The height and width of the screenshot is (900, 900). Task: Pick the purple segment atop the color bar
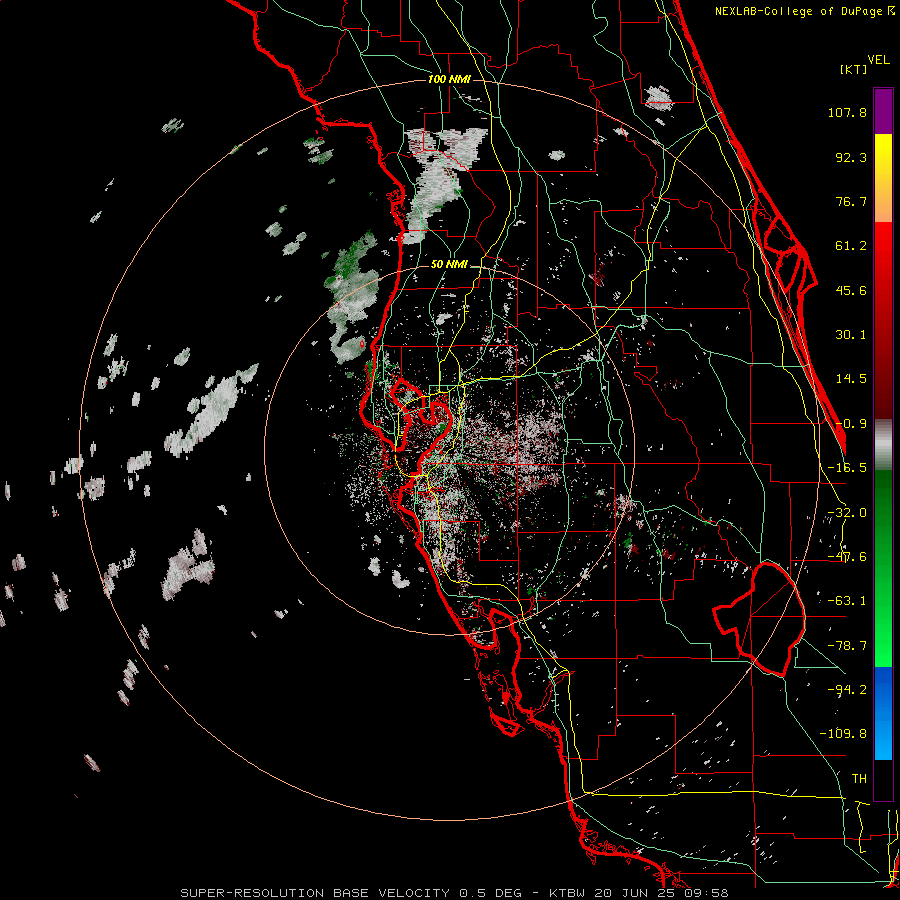(x=883, y=111)
